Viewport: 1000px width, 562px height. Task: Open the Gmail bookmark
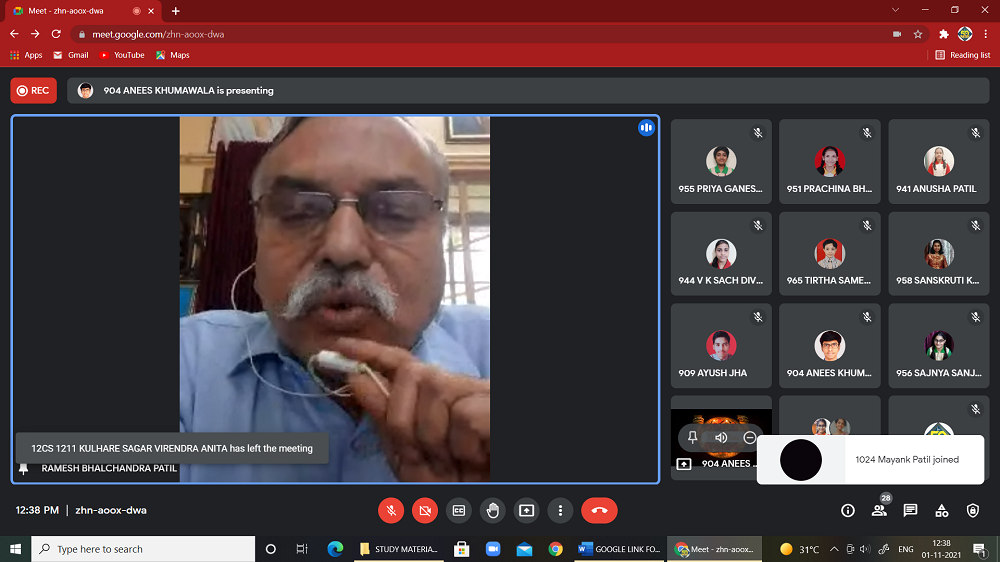71,55
